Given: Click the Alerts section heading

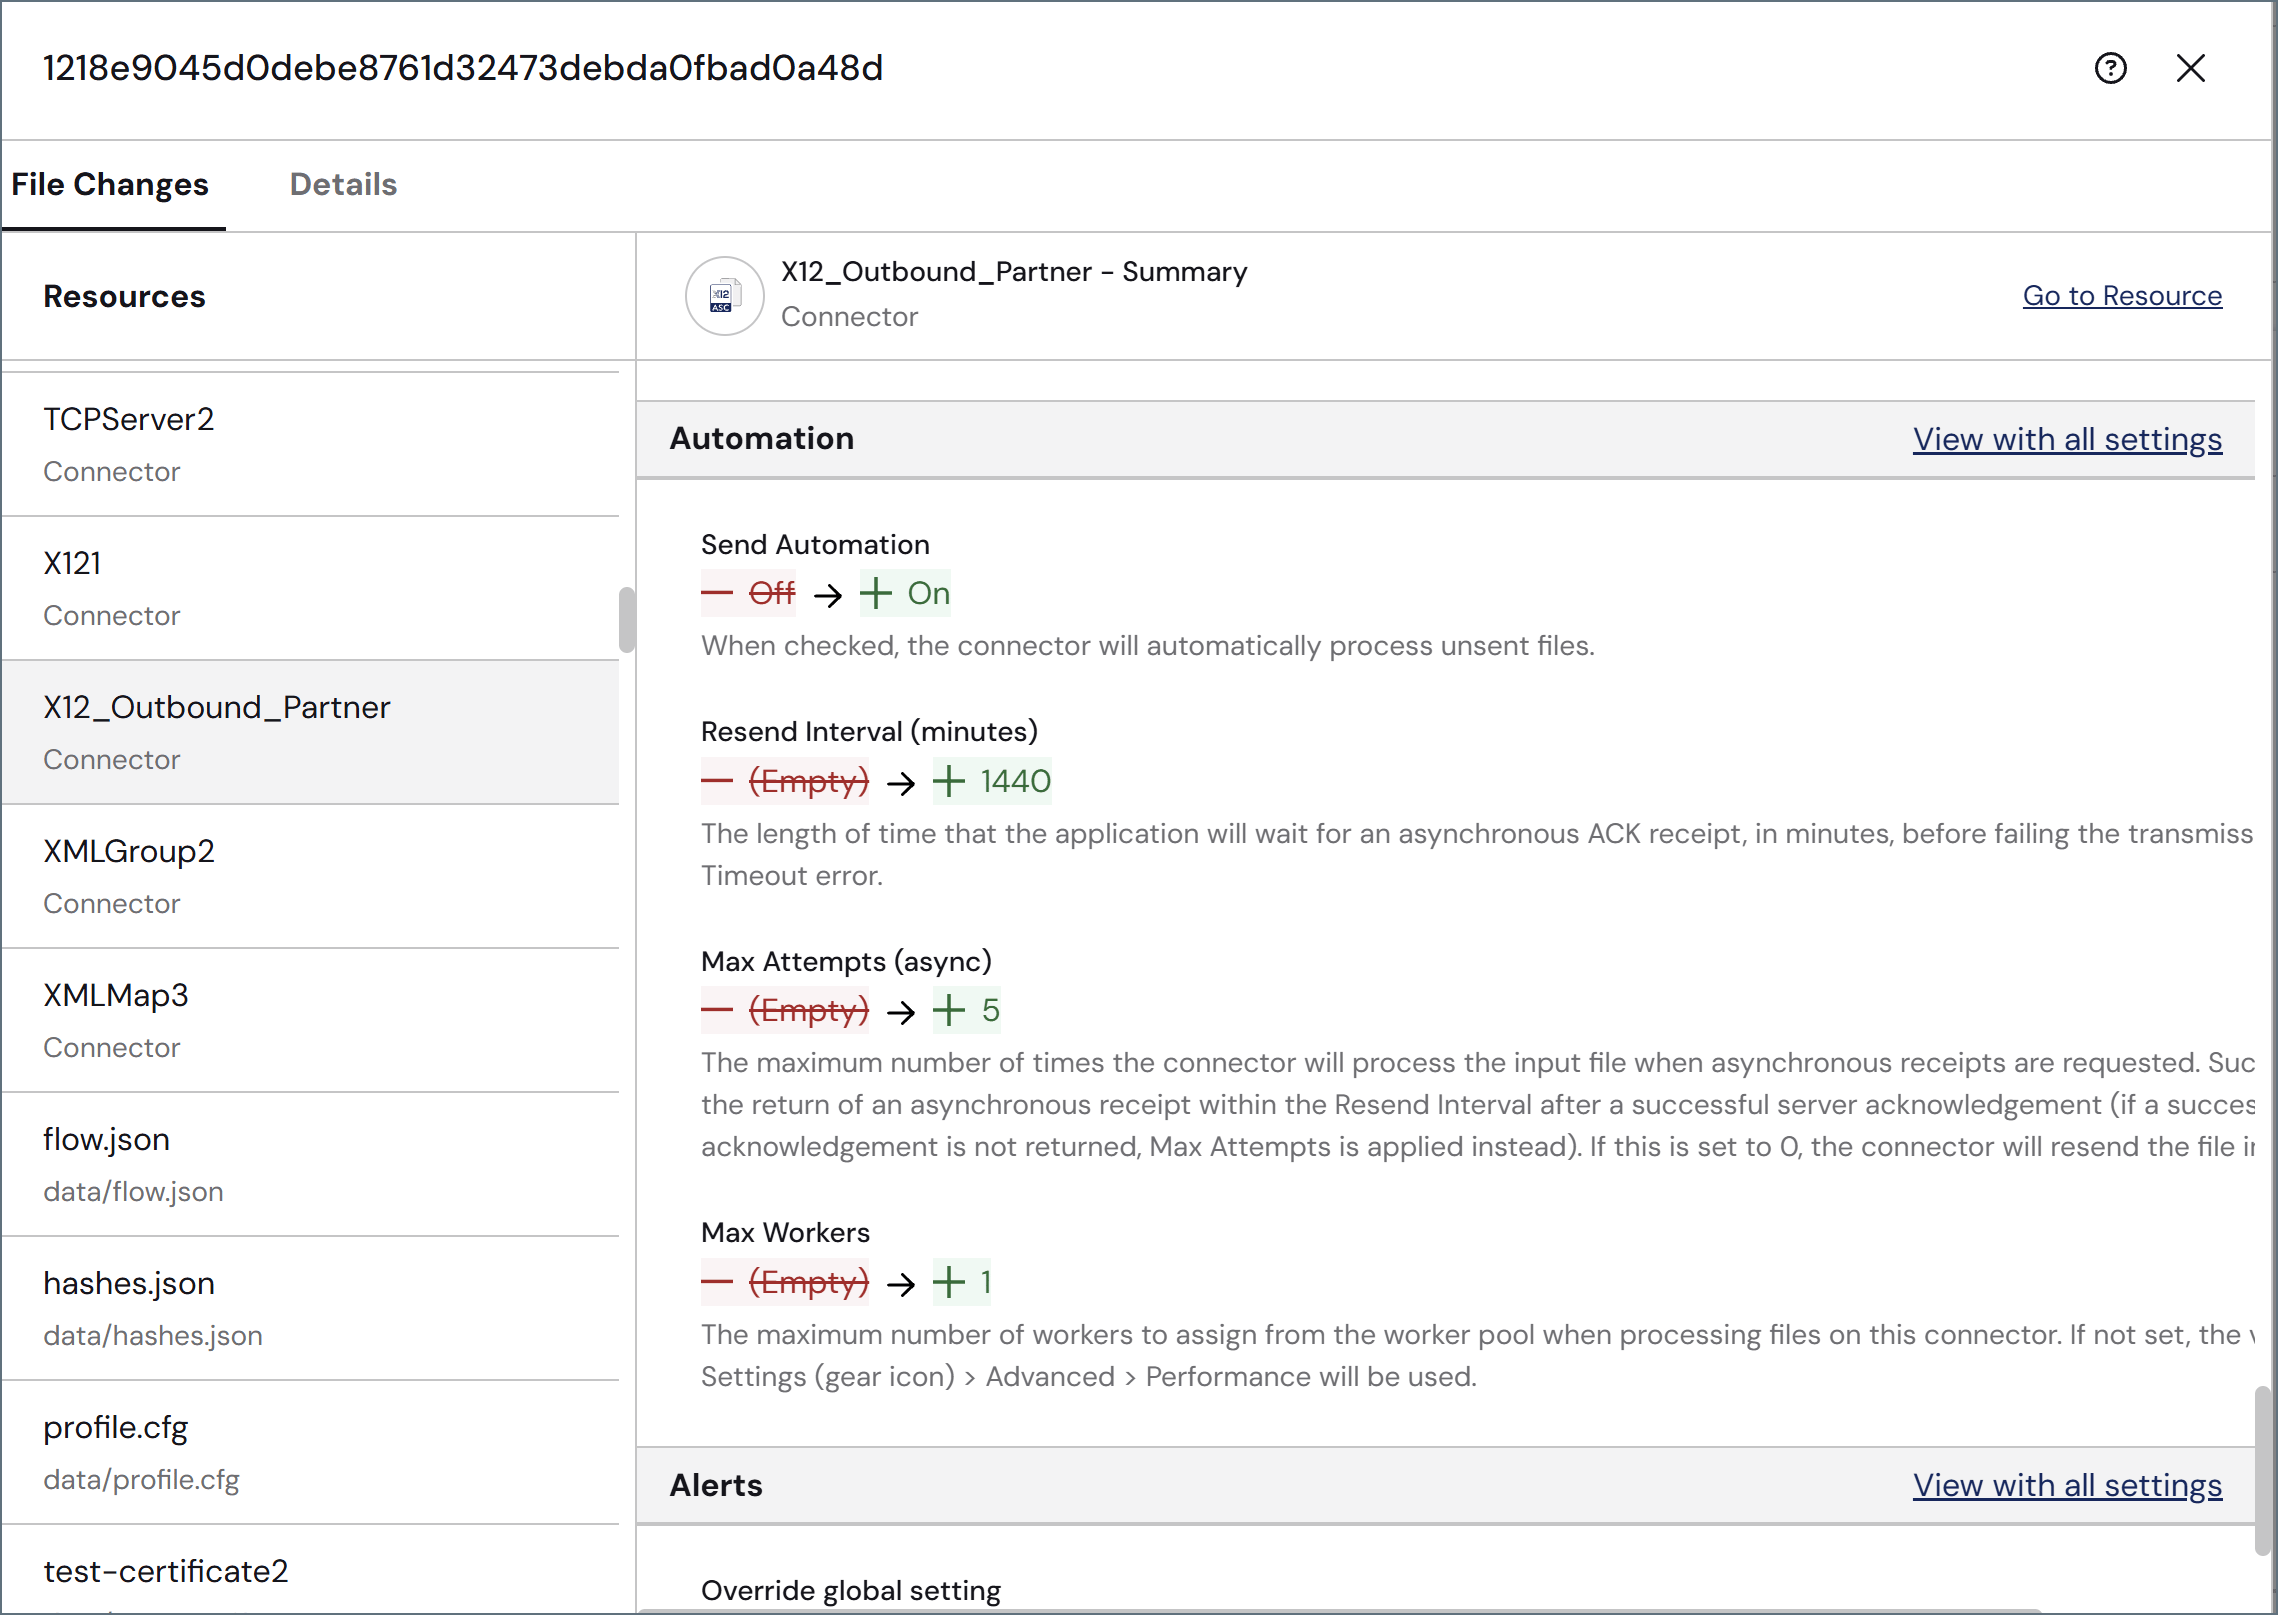Looking at the screenshot, I should click(716, 1485).
